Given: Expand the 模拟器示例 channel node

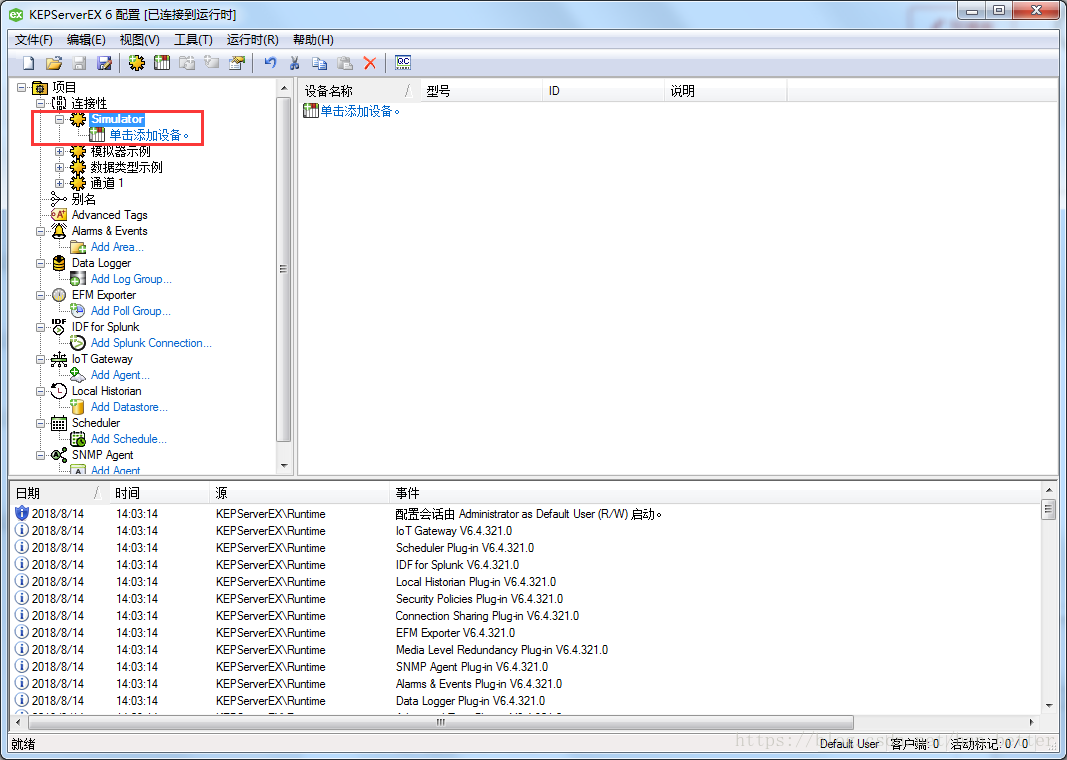Looking at the screenshot, I should tap(59, 151).
